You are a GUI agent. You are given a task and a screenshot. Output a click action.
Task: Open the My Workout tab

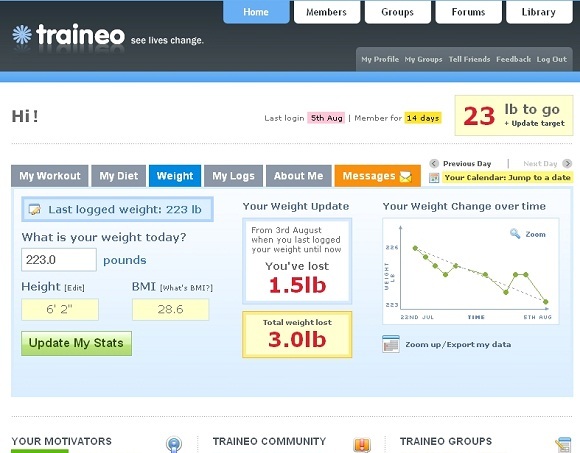click(x=50, y=176)
